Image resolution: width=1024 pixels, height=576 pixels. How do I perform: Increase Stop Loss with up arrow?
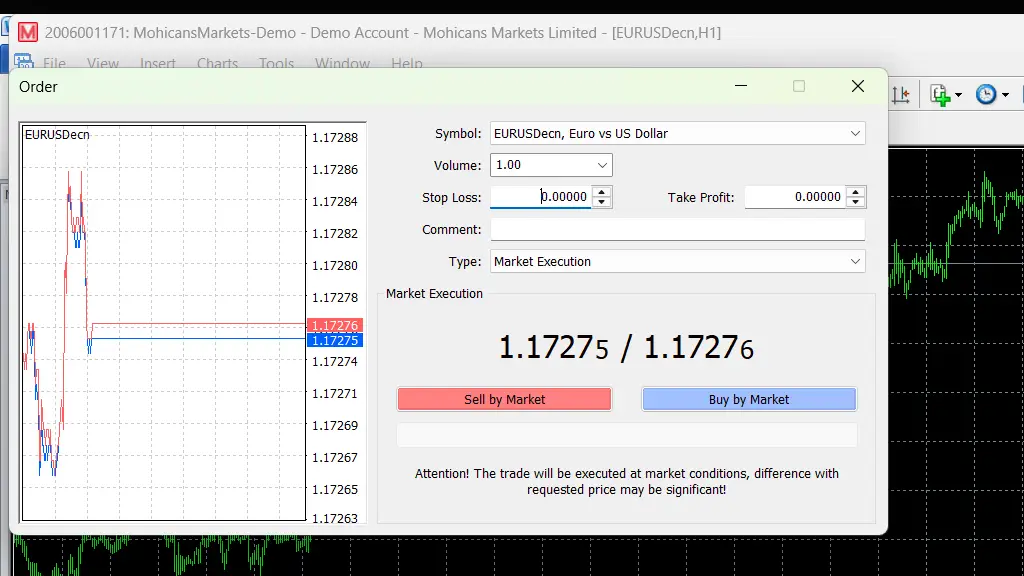click(x=602, y=191)
